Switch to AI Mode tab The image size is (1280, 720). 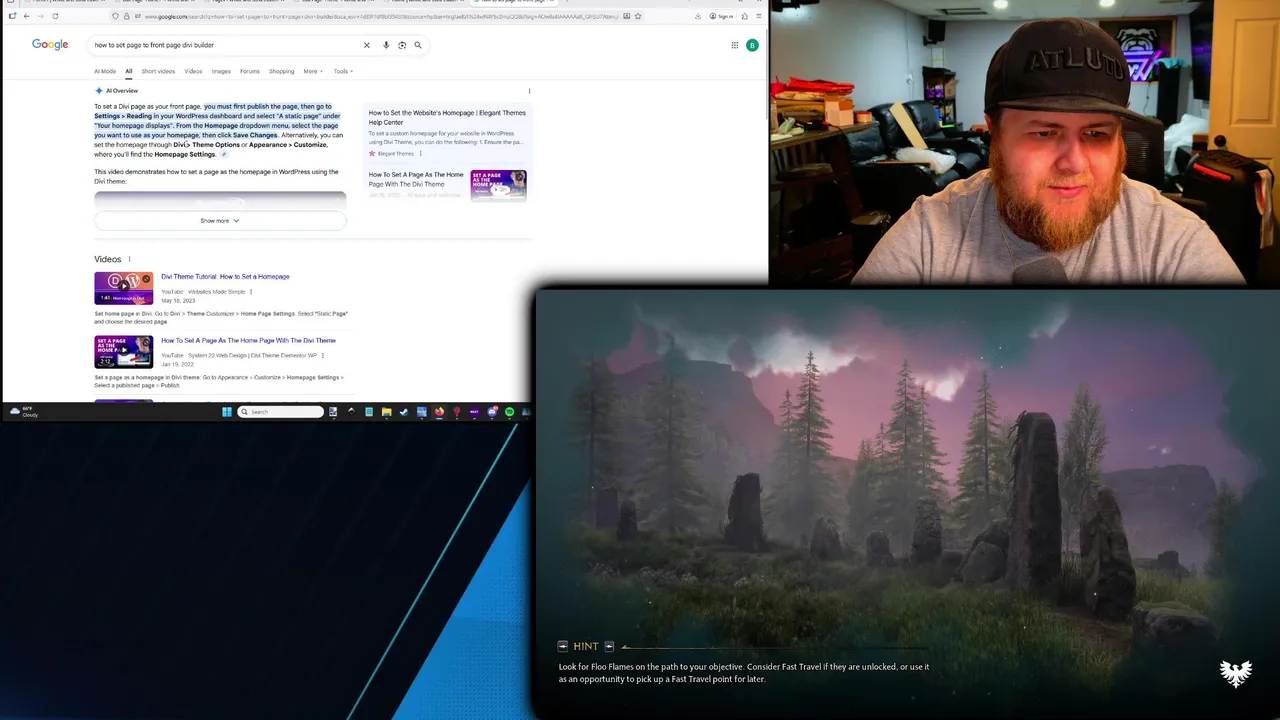click(105, 71)
